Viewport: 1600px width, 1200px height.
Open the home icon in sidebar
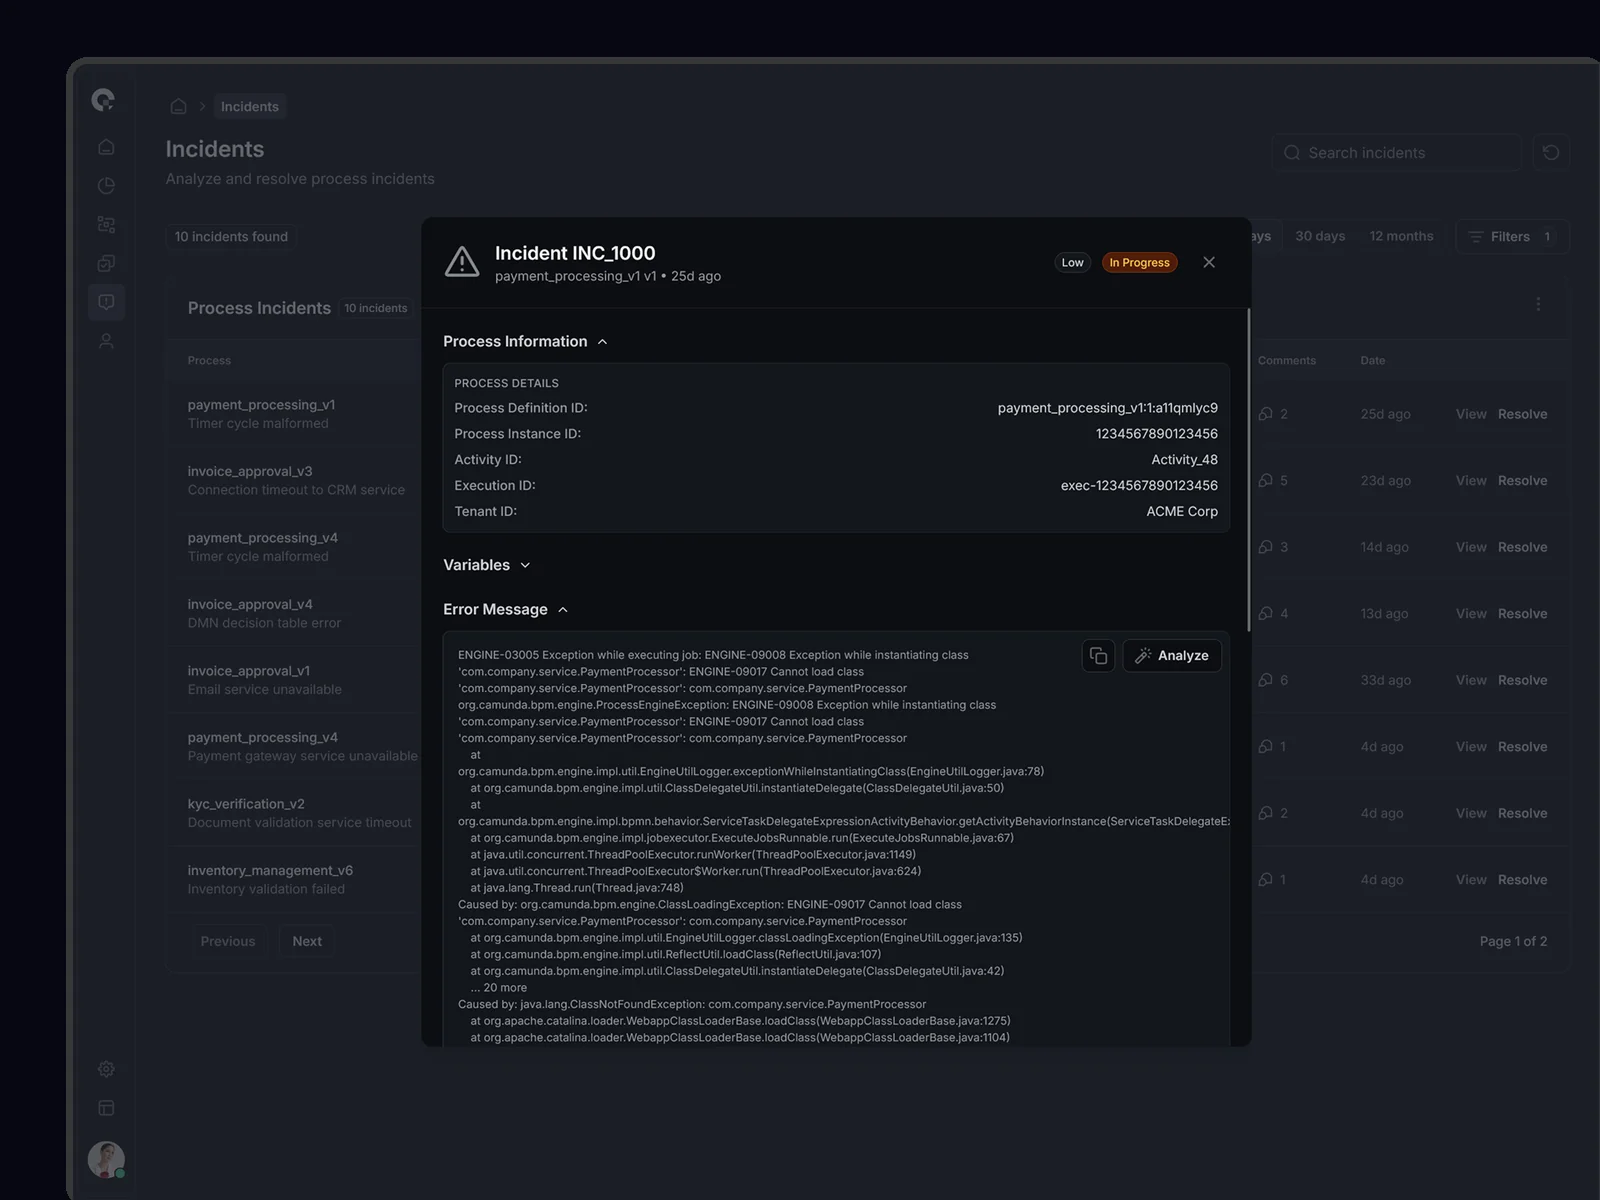point(106,147)
